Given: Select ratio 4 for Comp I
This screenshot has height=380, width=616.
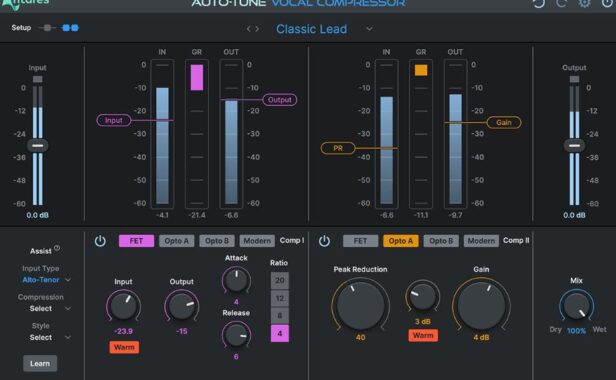Looking at the screenshot, I should 280,334.
